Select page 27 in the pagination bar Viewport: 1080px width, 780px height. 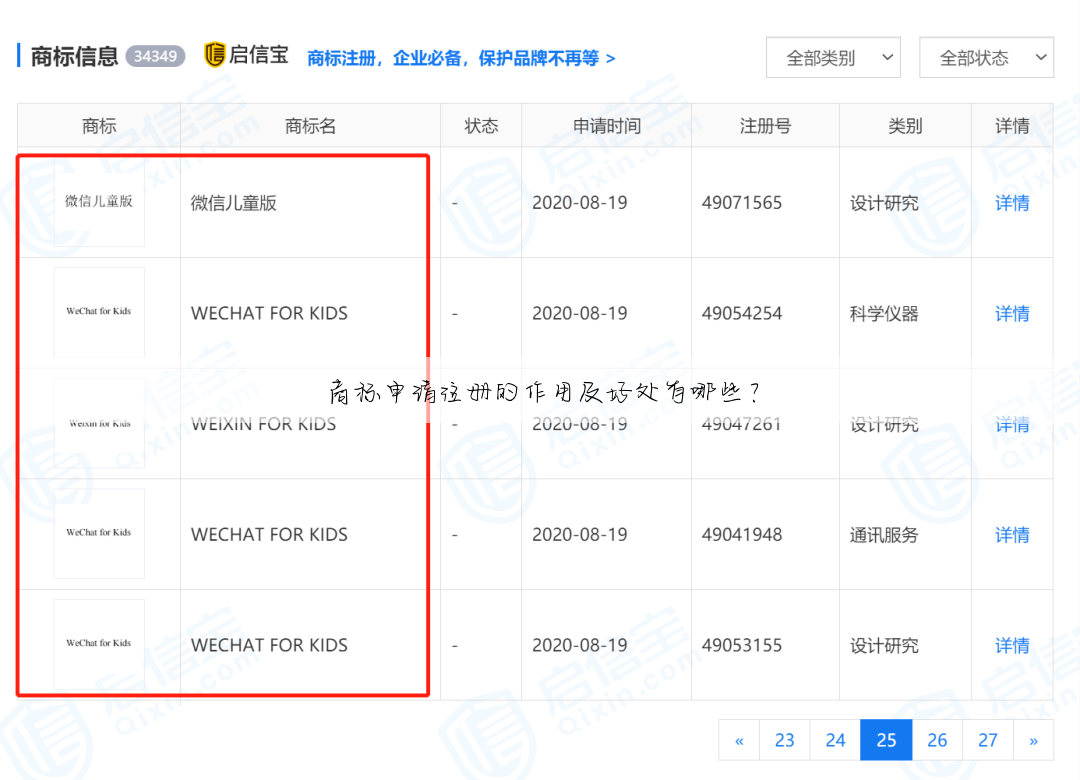click(988, 740)
